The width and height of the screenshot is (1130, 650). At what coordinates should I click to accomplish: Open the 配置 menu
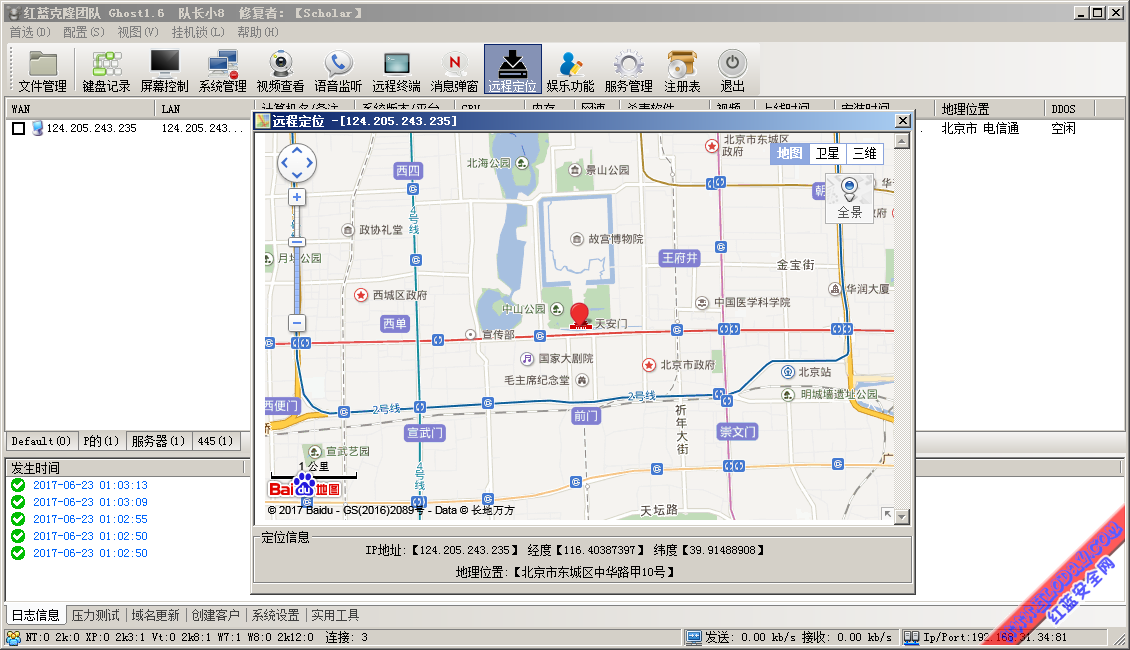(x=84, y=32)
